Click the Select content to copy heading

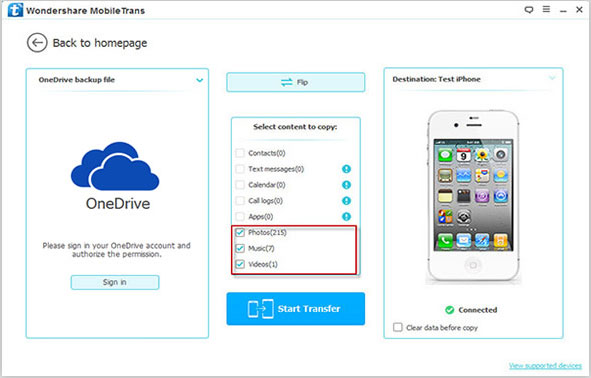[295, 127]
